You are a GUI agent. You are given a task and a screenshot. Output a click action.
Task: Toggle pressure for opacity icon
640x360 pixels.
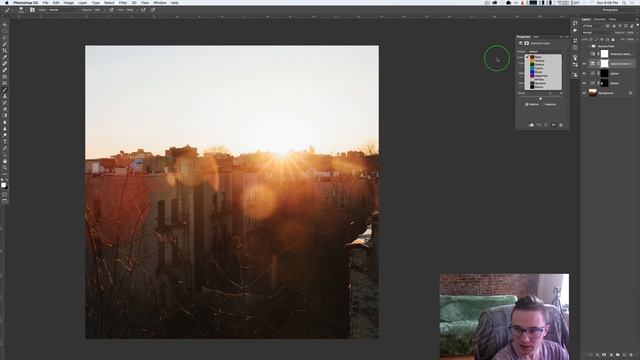coord(111,10)
